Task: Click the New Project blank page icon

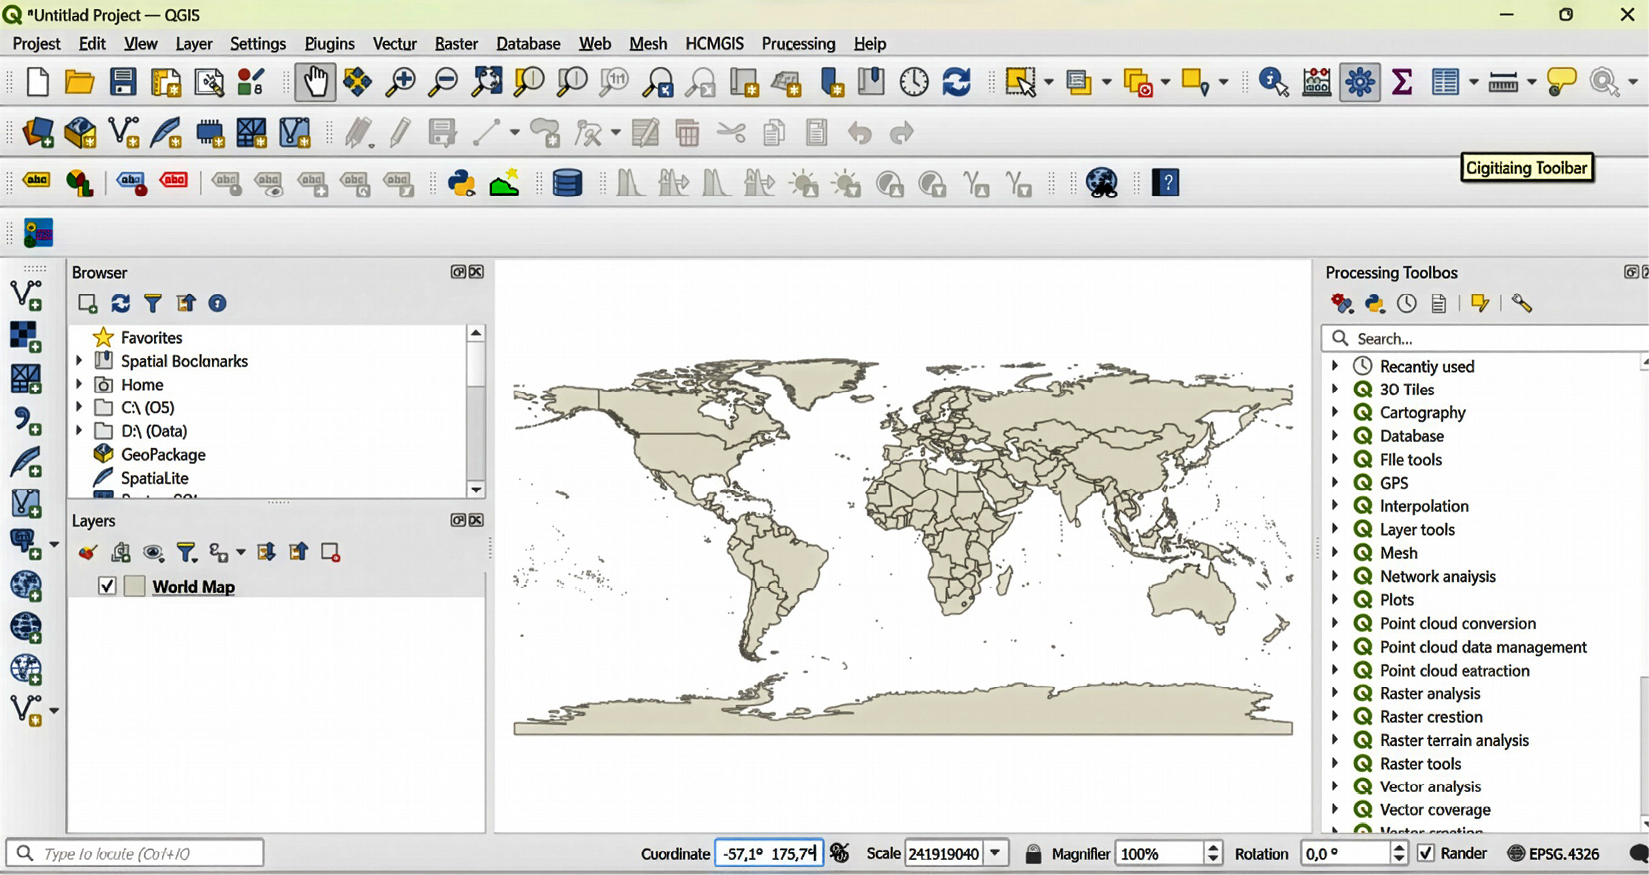Action: coord(37,82)
